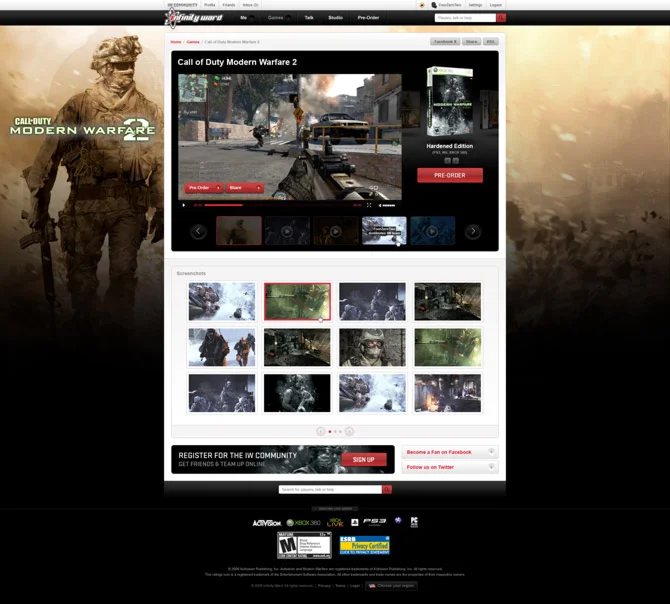Image resolution: width=670 pixels, height=604 pixels.
Task: Open Settings in the top bar
Action: coord(475,5)
